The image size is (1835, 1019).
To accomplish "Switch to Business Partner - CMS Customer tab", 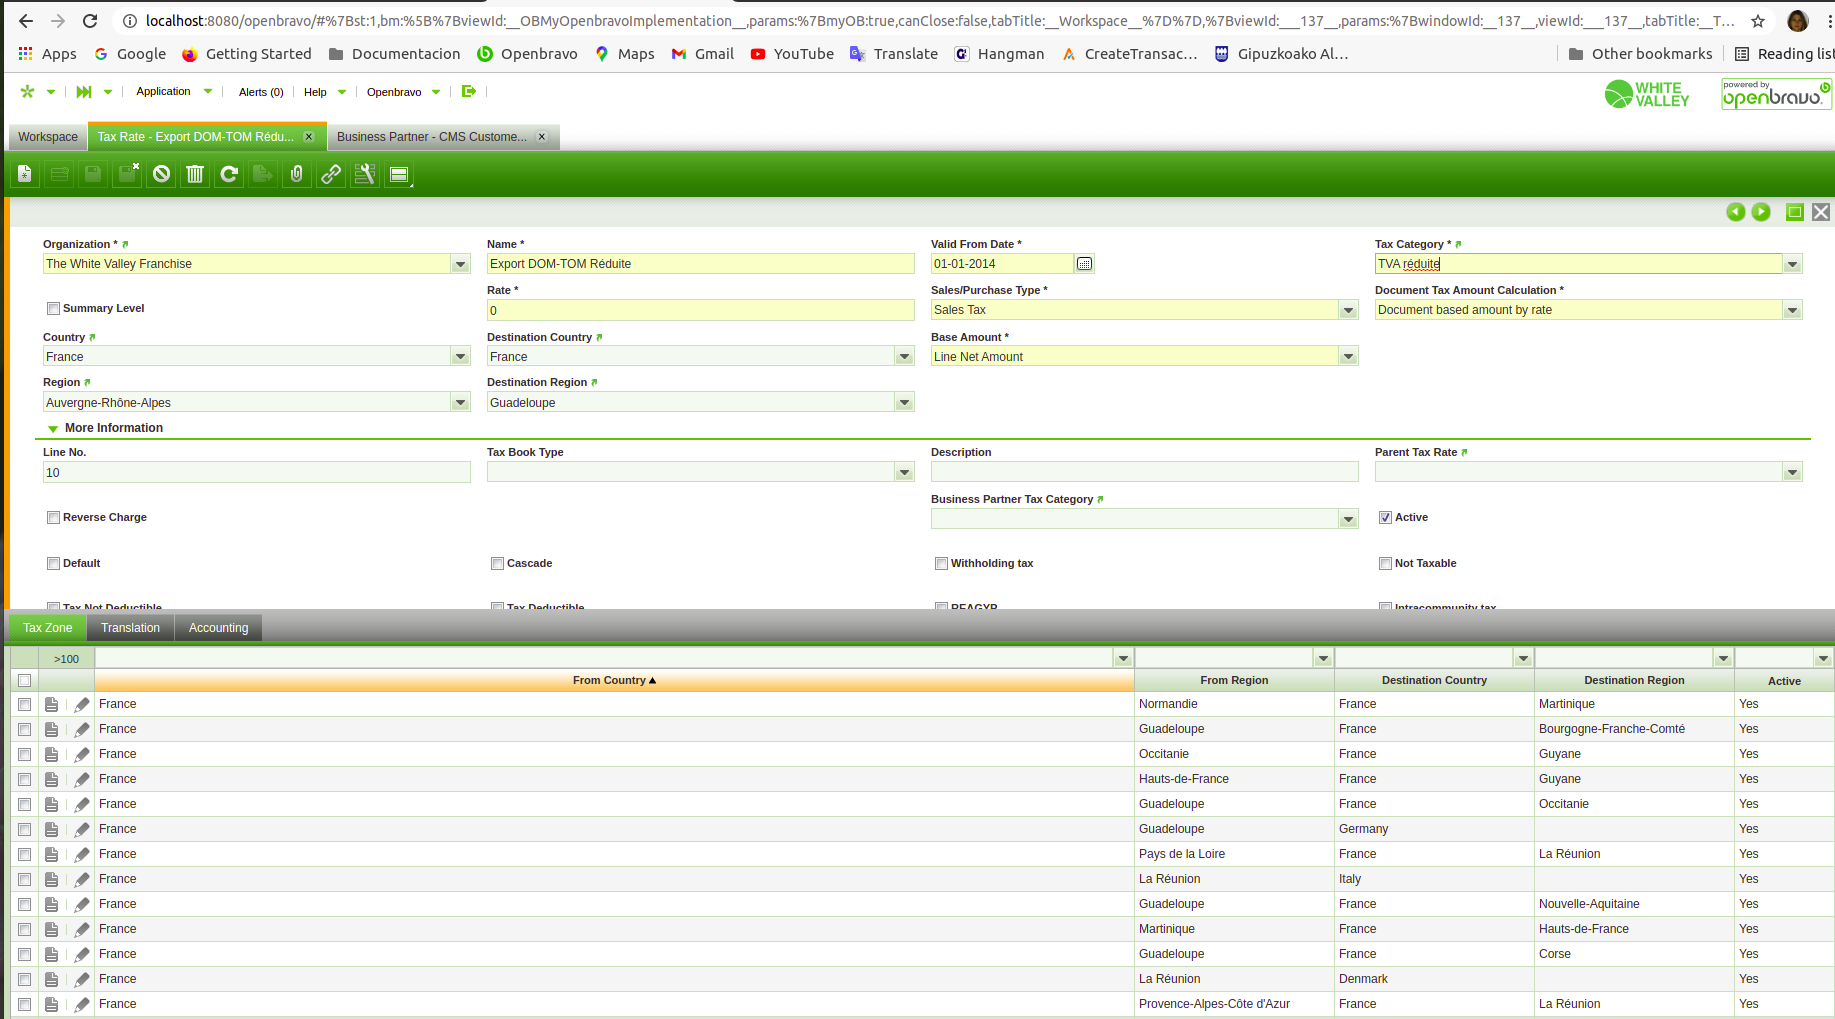I will 431,137.
